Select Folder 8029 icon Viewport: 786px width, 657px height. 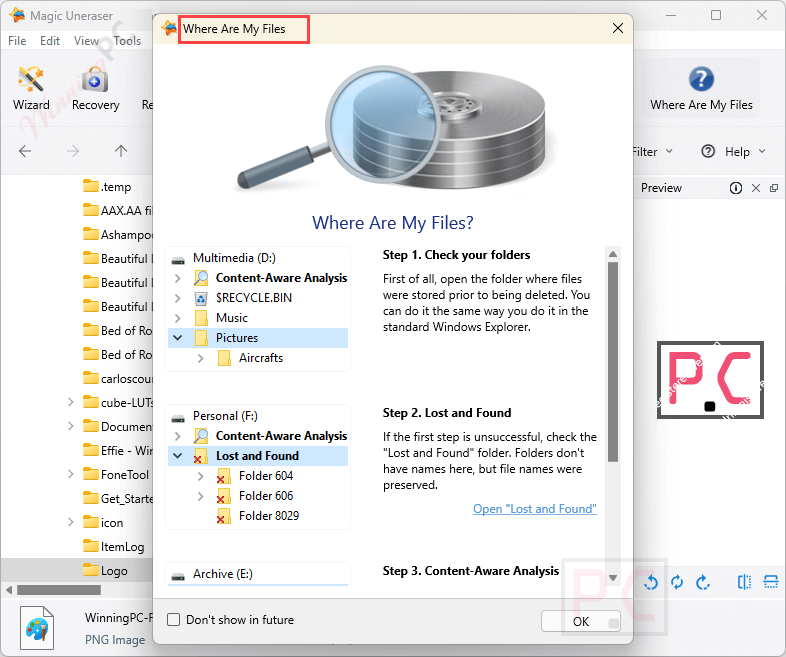[224, 516]
